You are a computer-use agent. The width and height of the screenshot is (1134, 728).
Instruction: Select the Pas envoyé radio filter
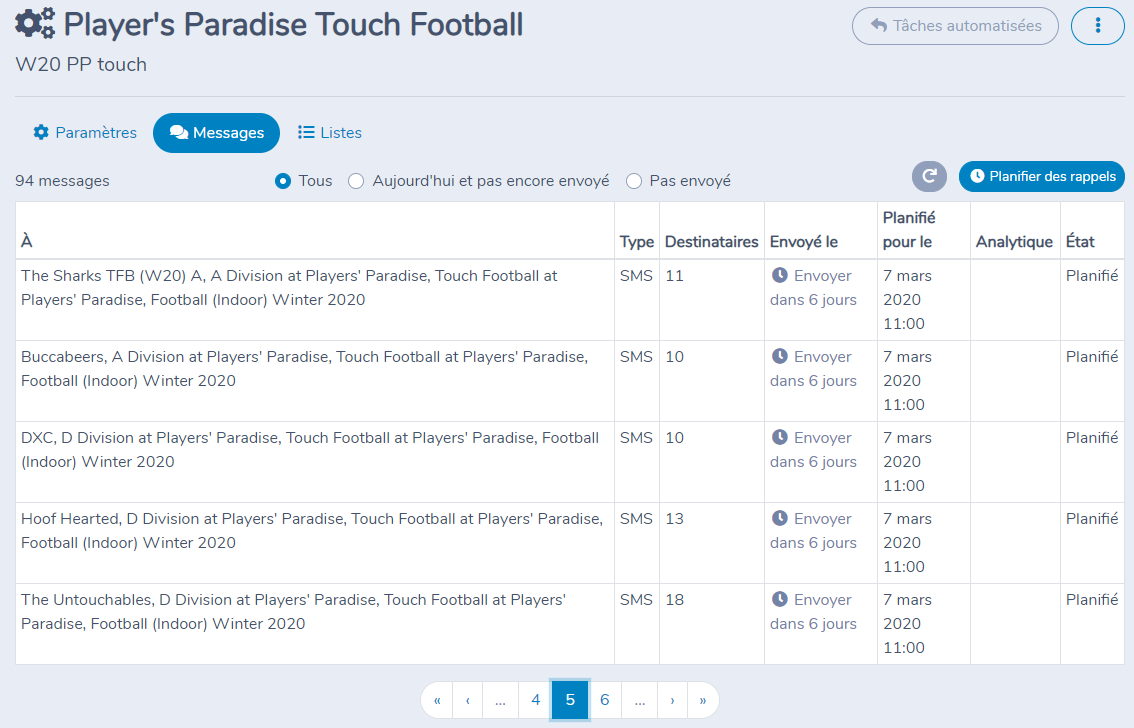(x=634, y=181)
